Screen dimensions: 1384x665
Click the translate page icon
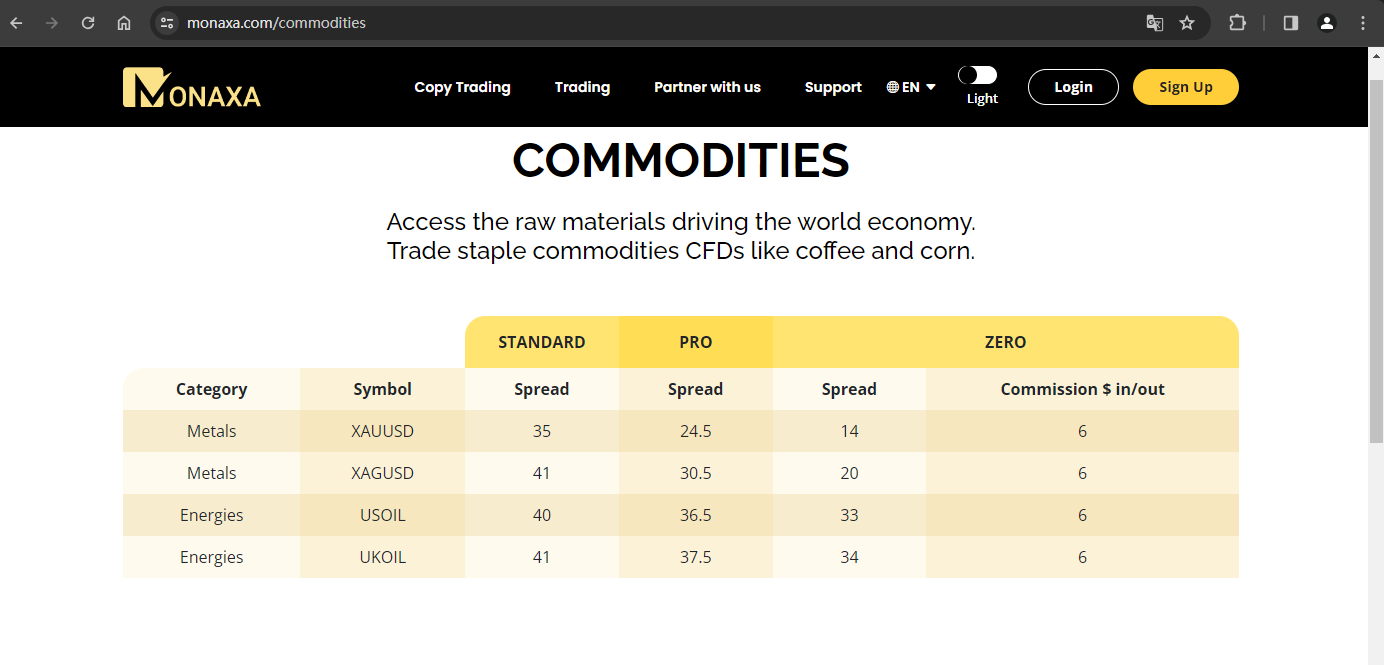coord(1155,23)
